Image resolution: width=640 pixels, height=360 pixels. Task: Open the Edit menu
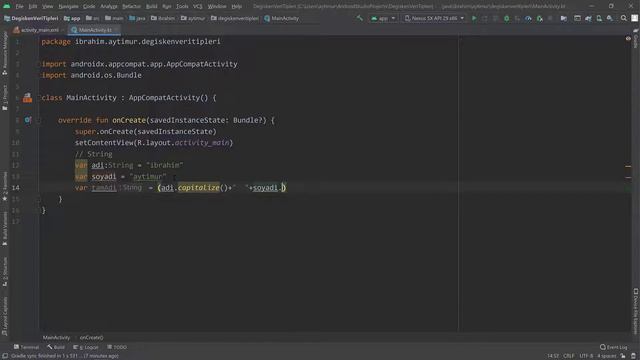(x=33, y=7)
